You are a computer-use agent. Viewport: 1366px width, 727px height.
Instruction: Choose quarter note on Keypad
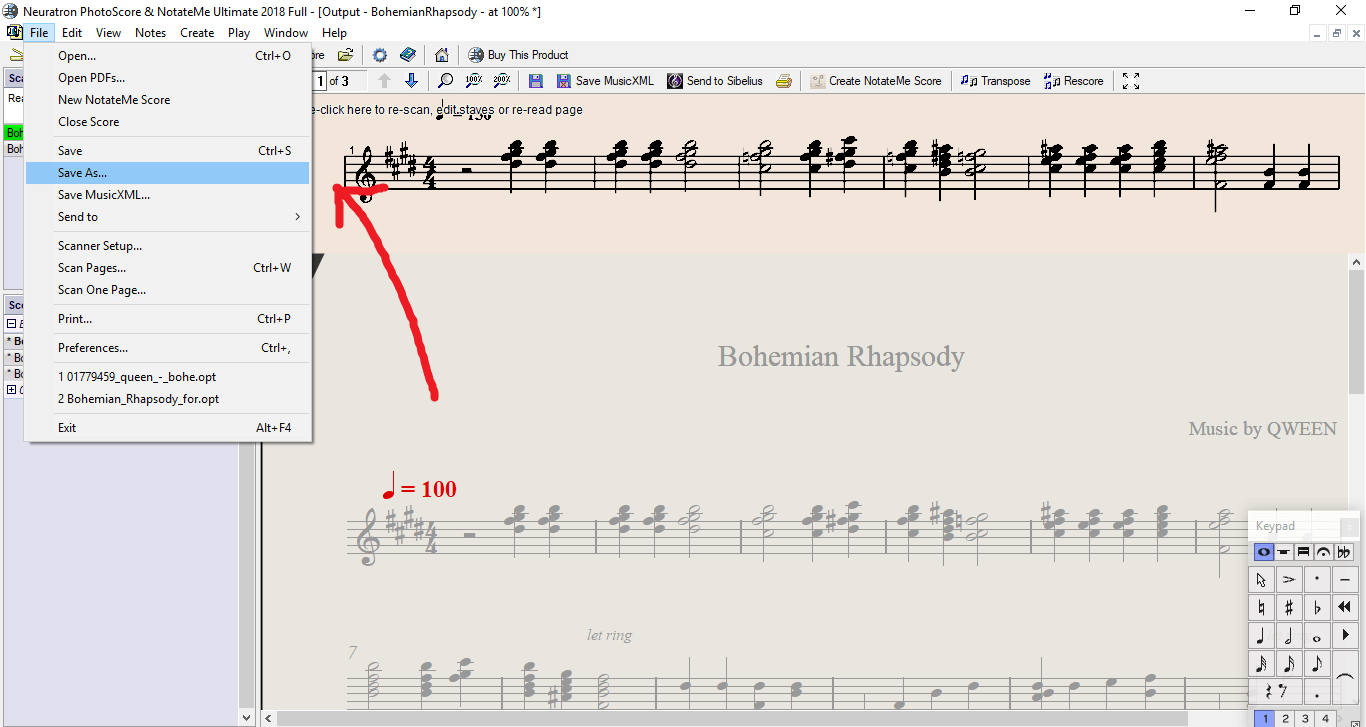(x=1261, y=635)
